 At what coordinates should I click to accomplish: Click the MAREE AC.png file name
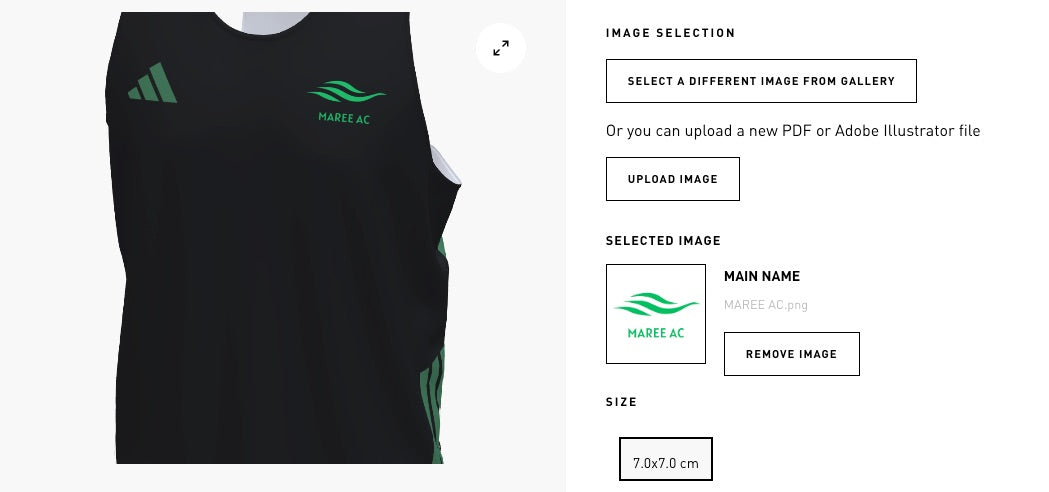tap(765, 305)
